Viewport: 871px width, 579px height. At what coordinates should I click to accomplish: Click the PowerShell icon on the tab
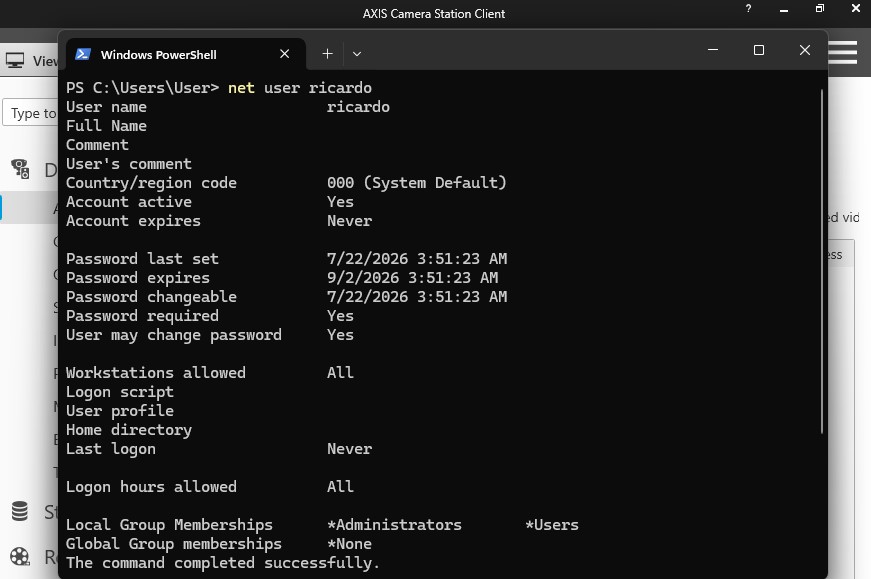click(x=83, y=54)
